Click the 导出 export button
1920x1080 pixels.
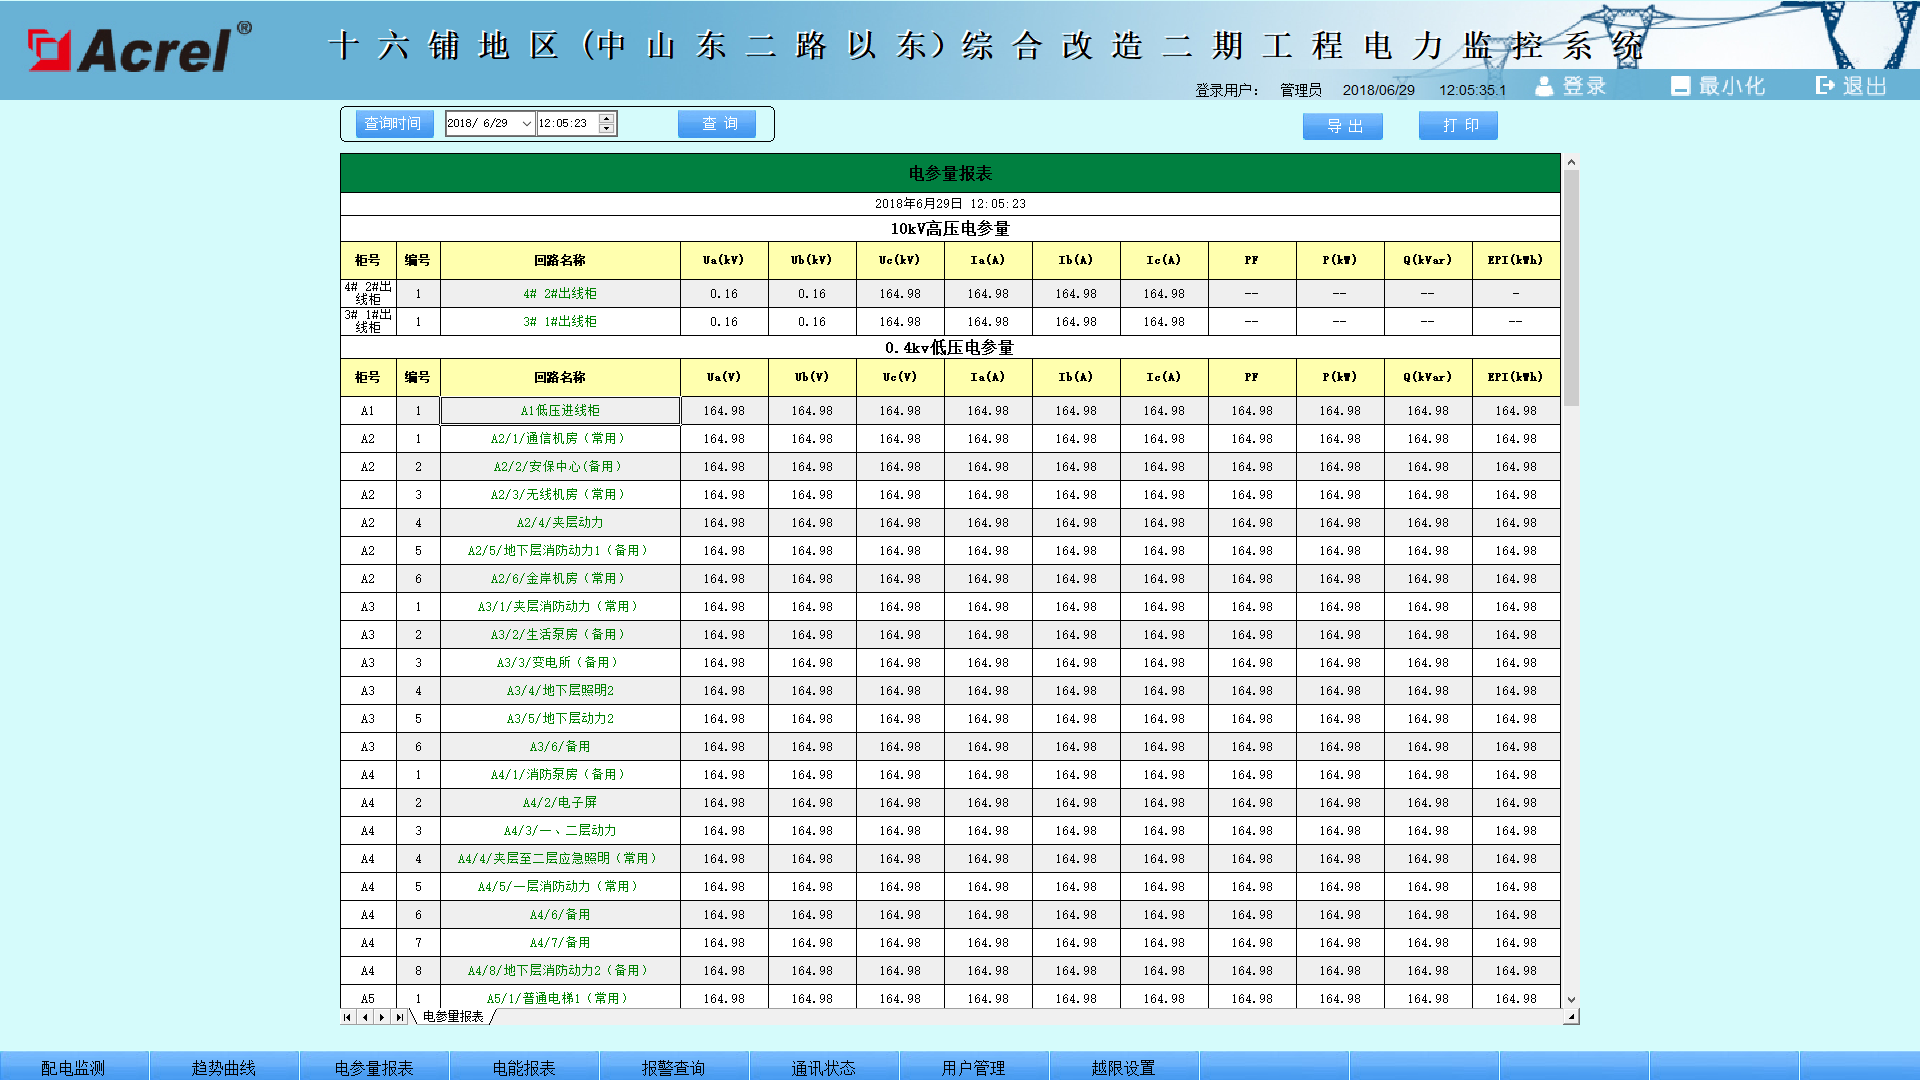coord(1343,126)
